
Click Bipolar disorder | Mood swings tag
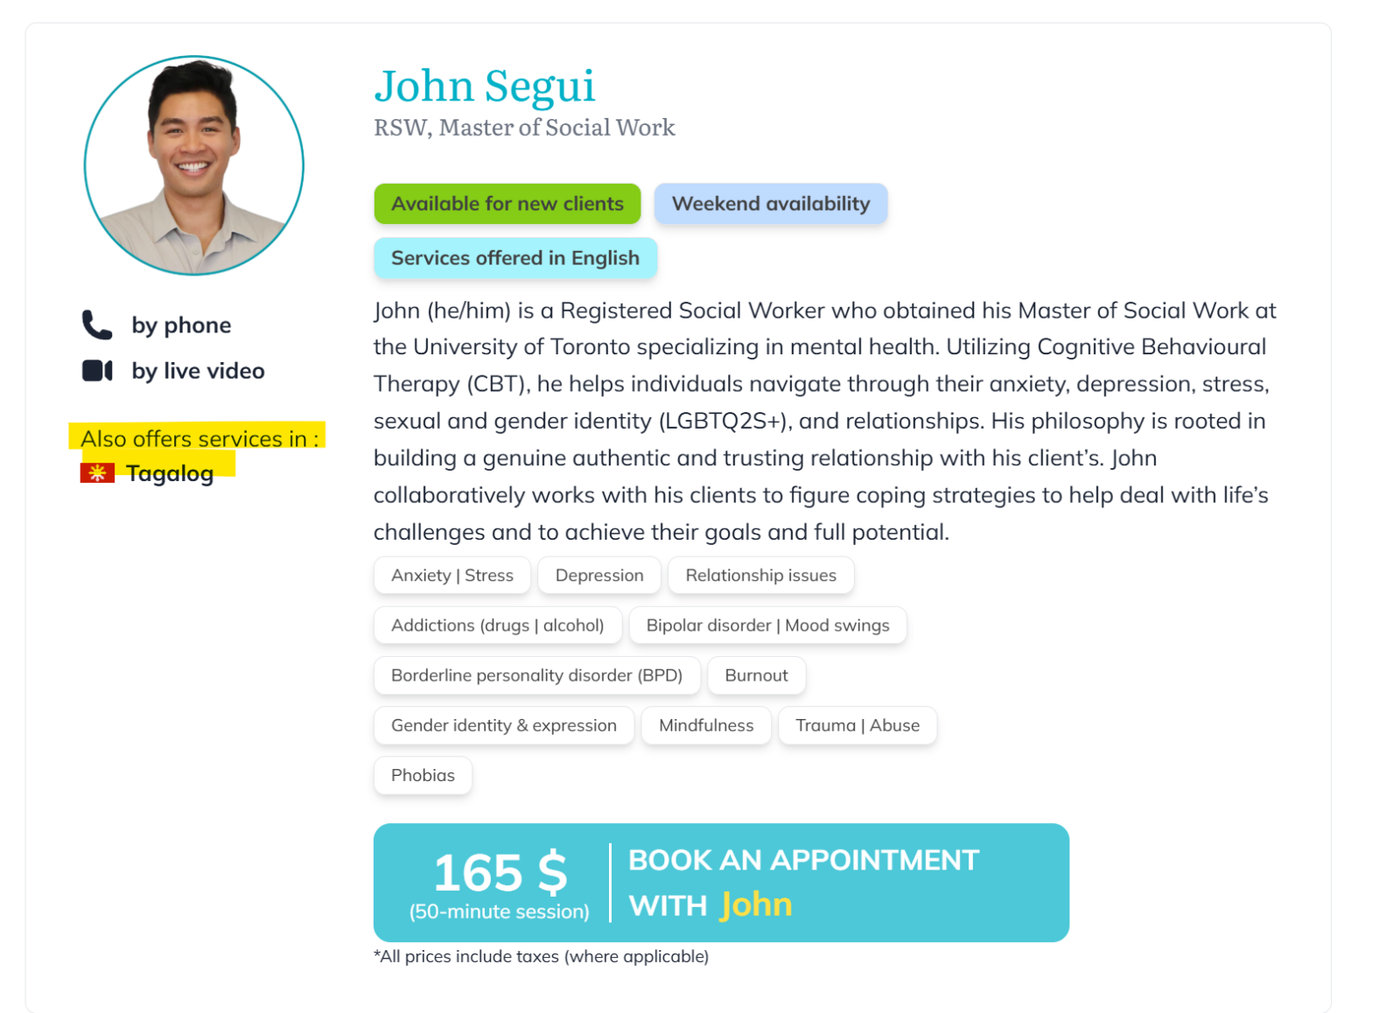point(767,626)
